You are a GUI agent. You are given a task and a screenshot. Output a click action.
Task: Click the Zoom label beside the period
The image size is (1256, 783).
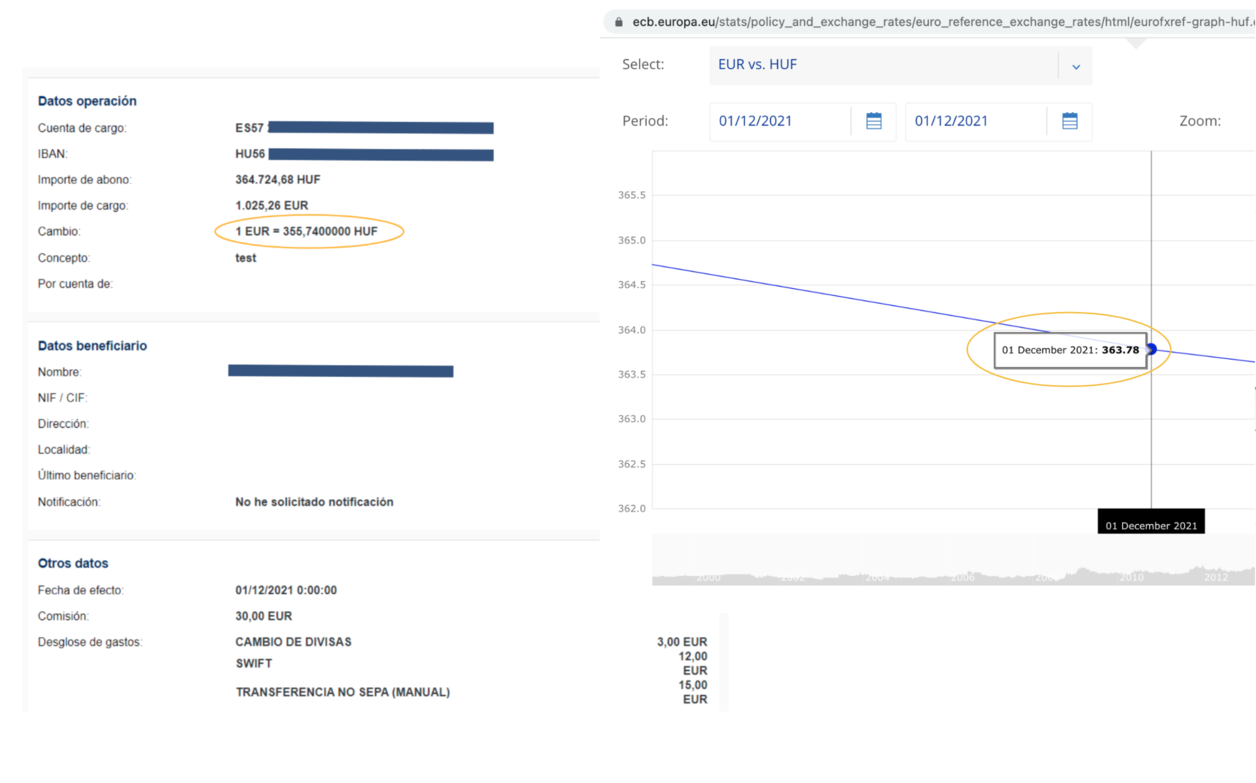click(x=1199, y=121)
